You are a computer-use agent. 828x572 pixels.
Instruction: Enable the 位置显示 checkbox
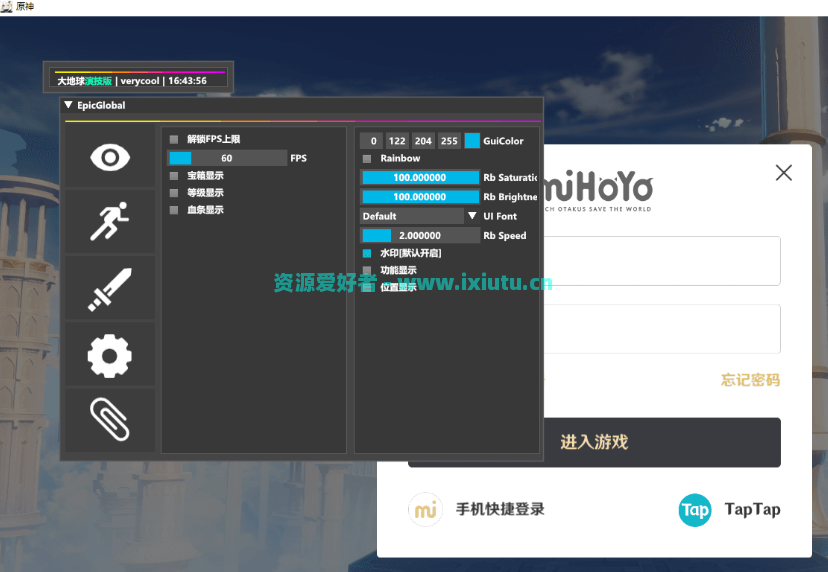[367, 287]
